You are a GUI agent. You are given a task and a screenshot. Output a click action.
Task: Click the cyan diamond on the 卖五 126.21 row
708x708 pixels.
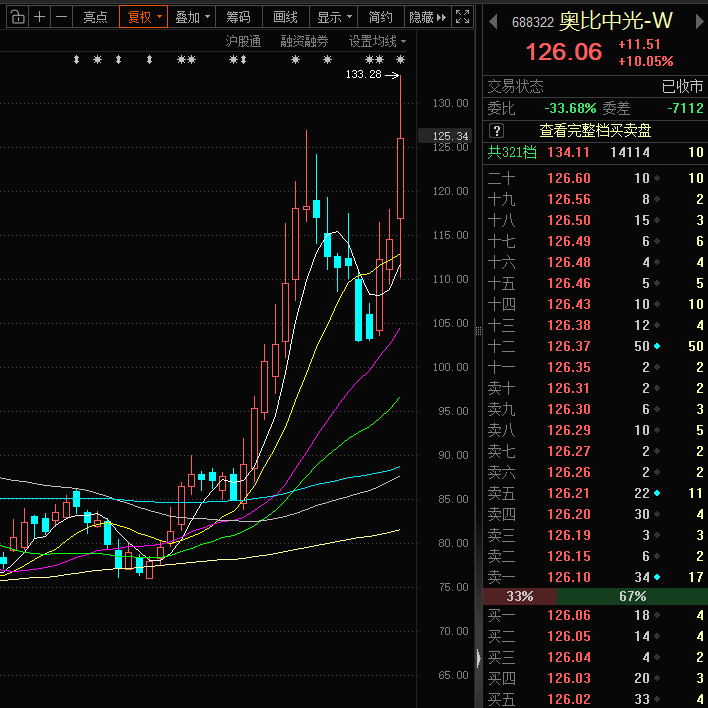pyautogui.click(x=657, y=493)
